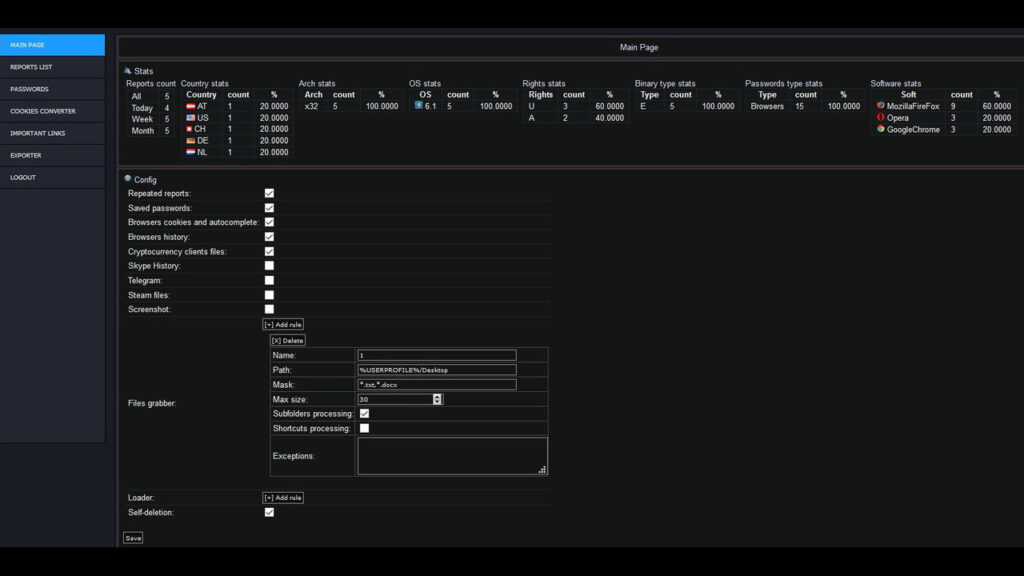This screenshot has height=576, width=1024.
Task: Open the Main Page sidebar item
Action: point(52,45)
